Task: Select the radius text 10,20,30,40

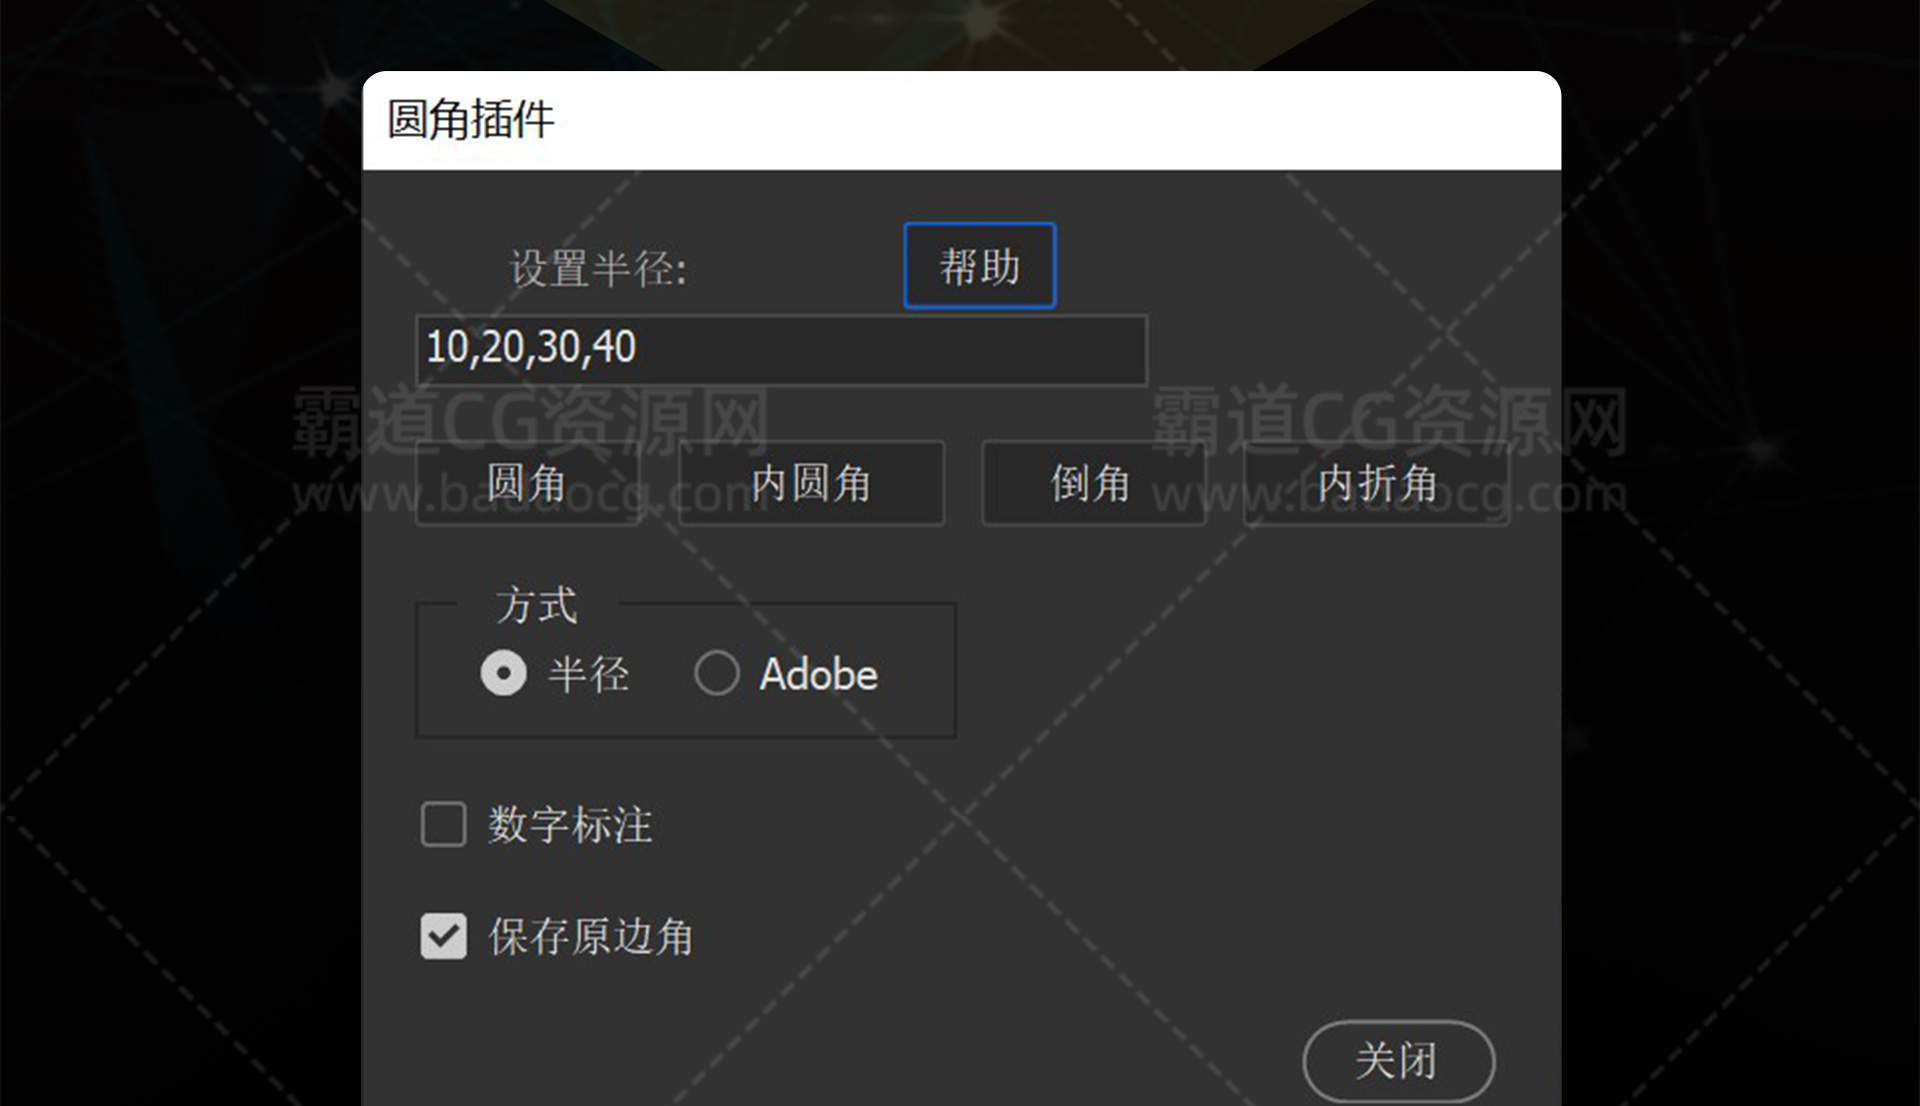Action: 530,348
